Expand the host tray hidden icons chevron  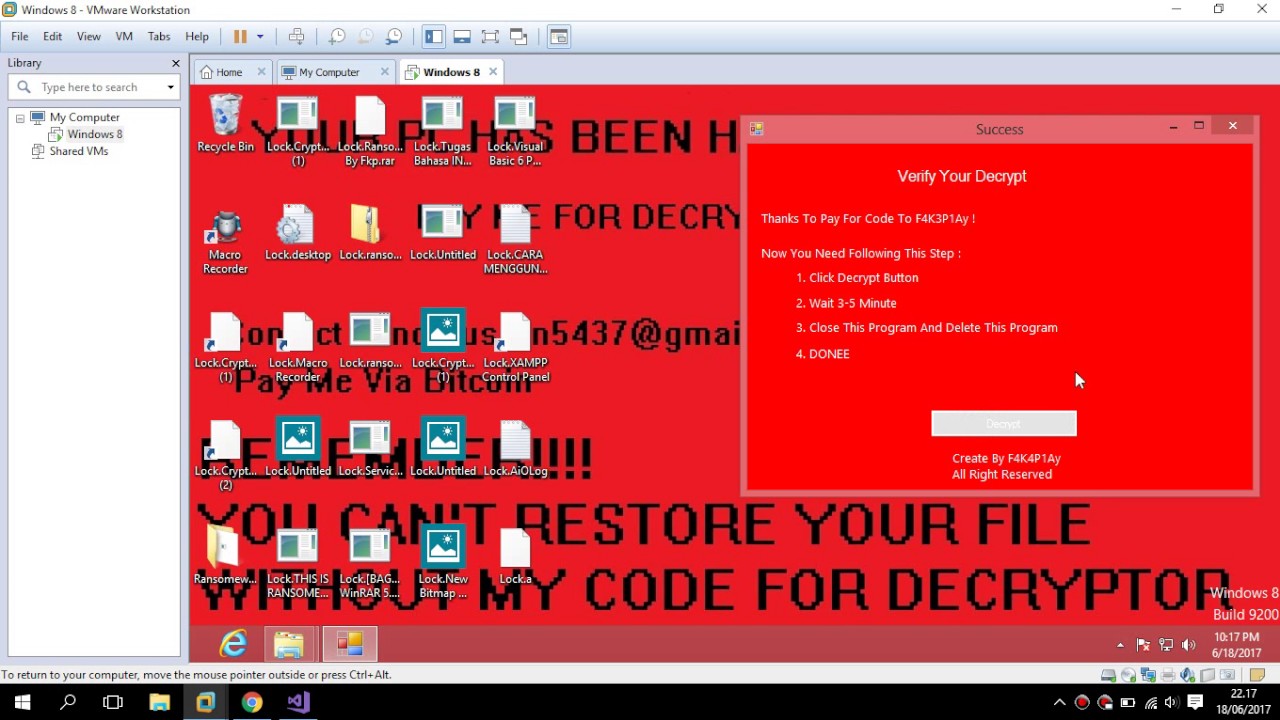[1060, 702]
